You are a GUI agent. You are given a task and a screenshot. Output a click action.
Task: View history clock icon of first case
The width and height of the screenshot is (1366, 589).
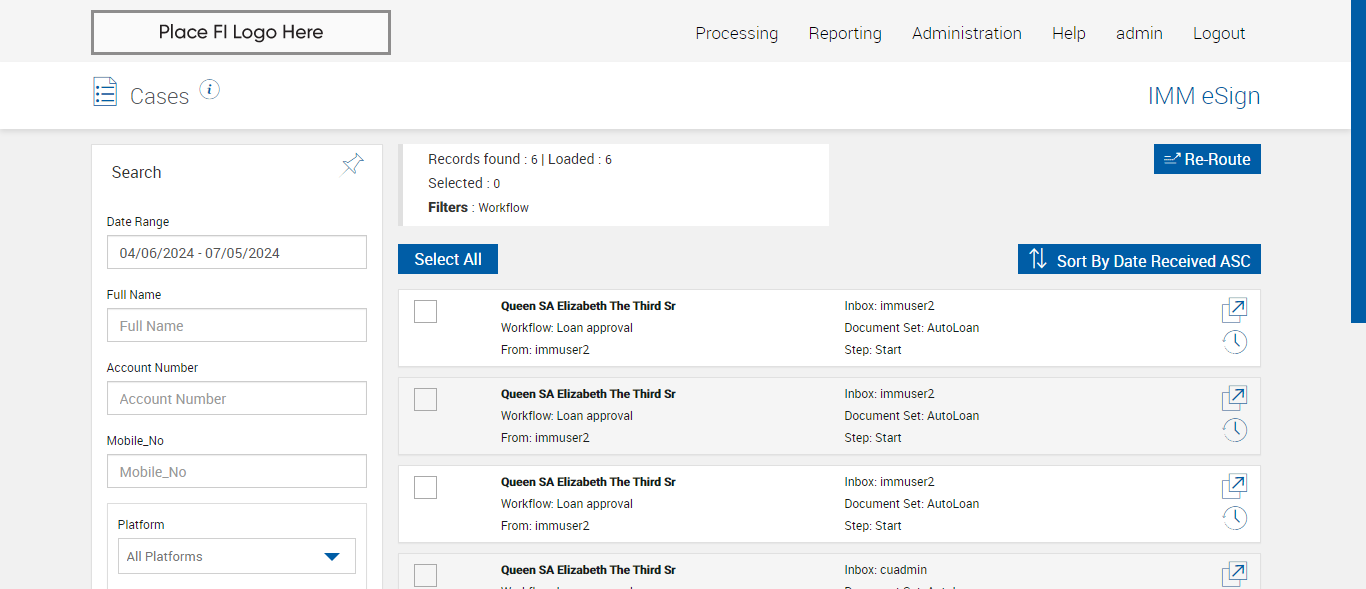tap(1235, 342)
